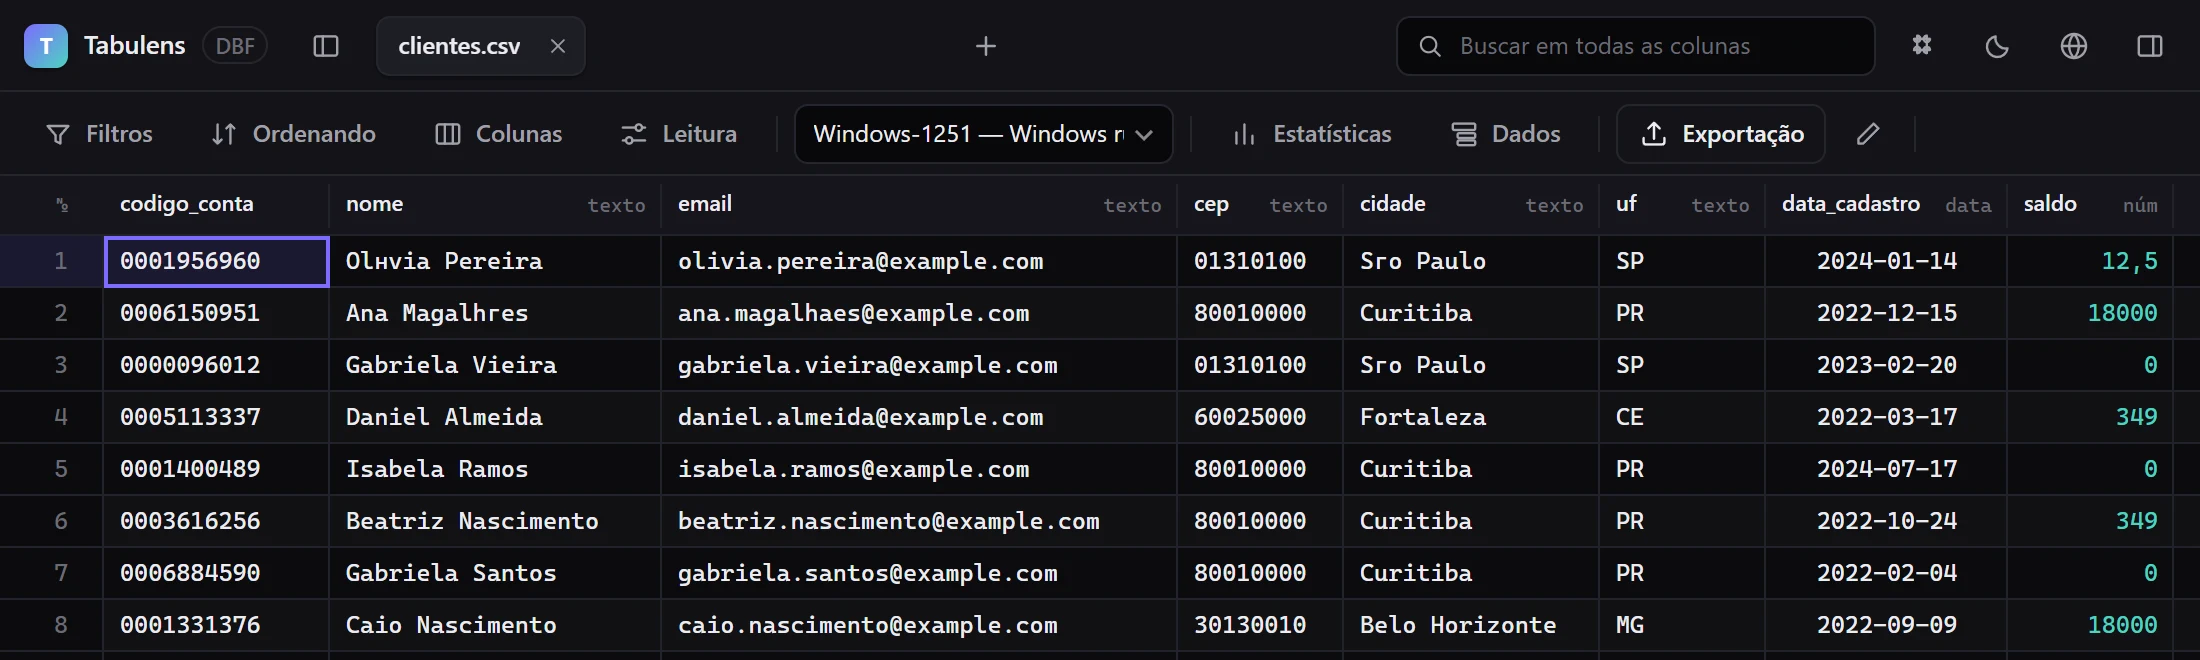
Task: Select row number 6
Action: click(x=52, y=521)
